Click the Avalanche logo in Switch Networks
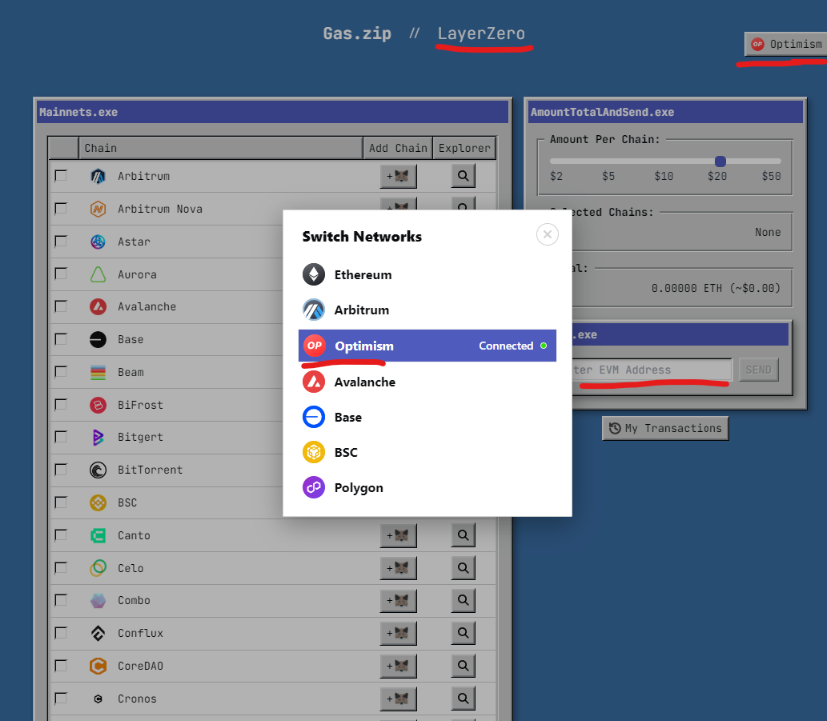827x721 pixels. (313, 382)
